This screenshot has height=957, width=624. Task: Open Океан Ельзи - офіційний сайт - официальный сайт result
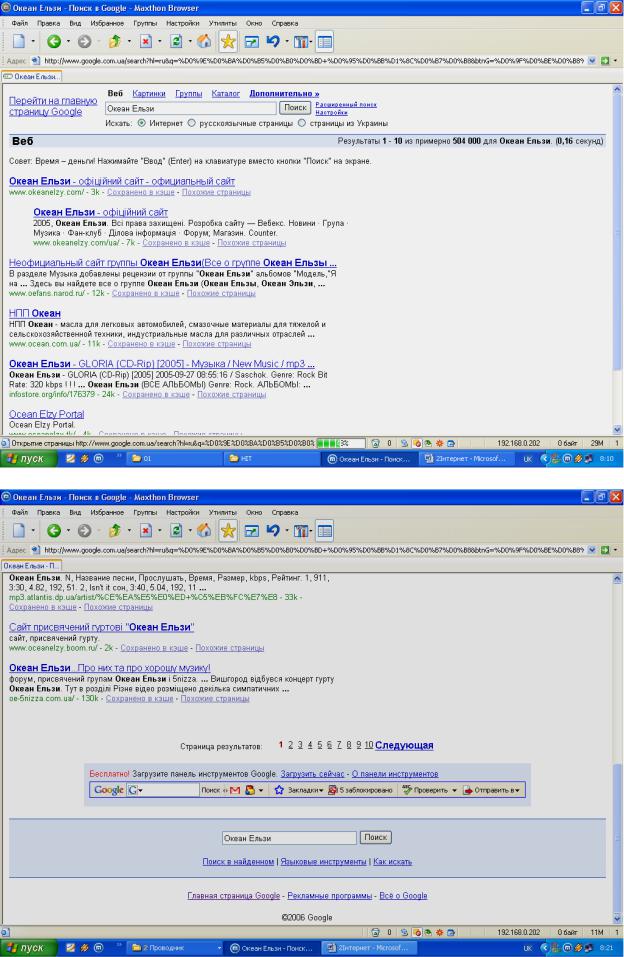point(122,181)
